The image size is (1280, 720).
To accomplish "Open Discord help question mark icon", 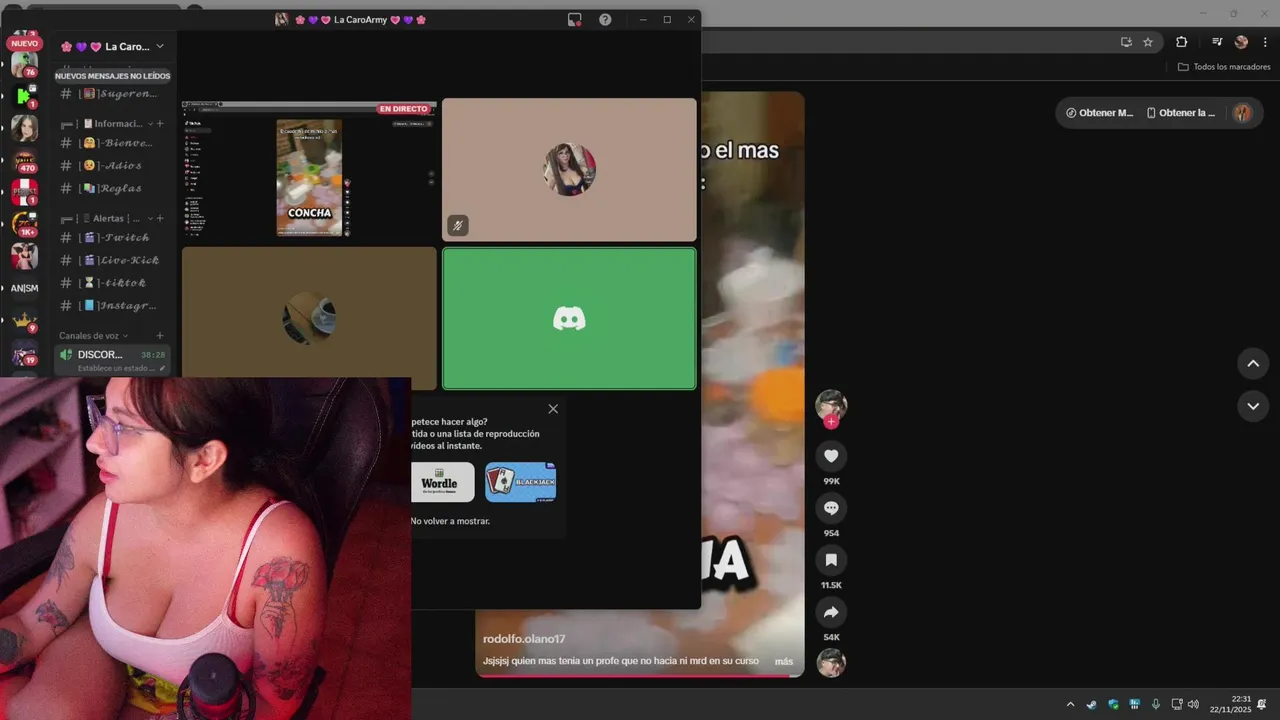I will tap(605, 19).
